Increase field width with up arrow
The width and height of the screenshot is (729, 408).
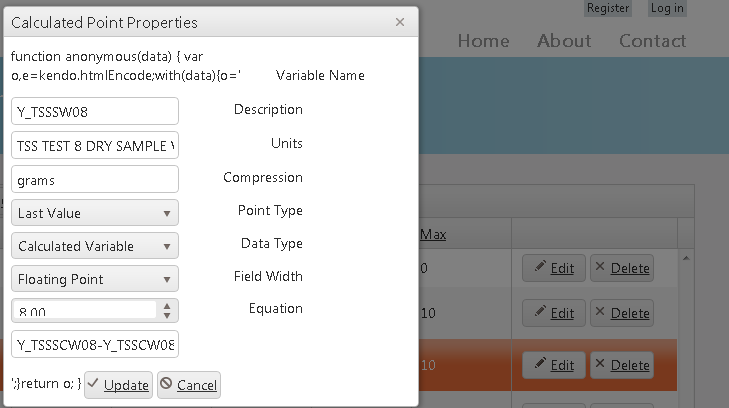coord(167,305)
